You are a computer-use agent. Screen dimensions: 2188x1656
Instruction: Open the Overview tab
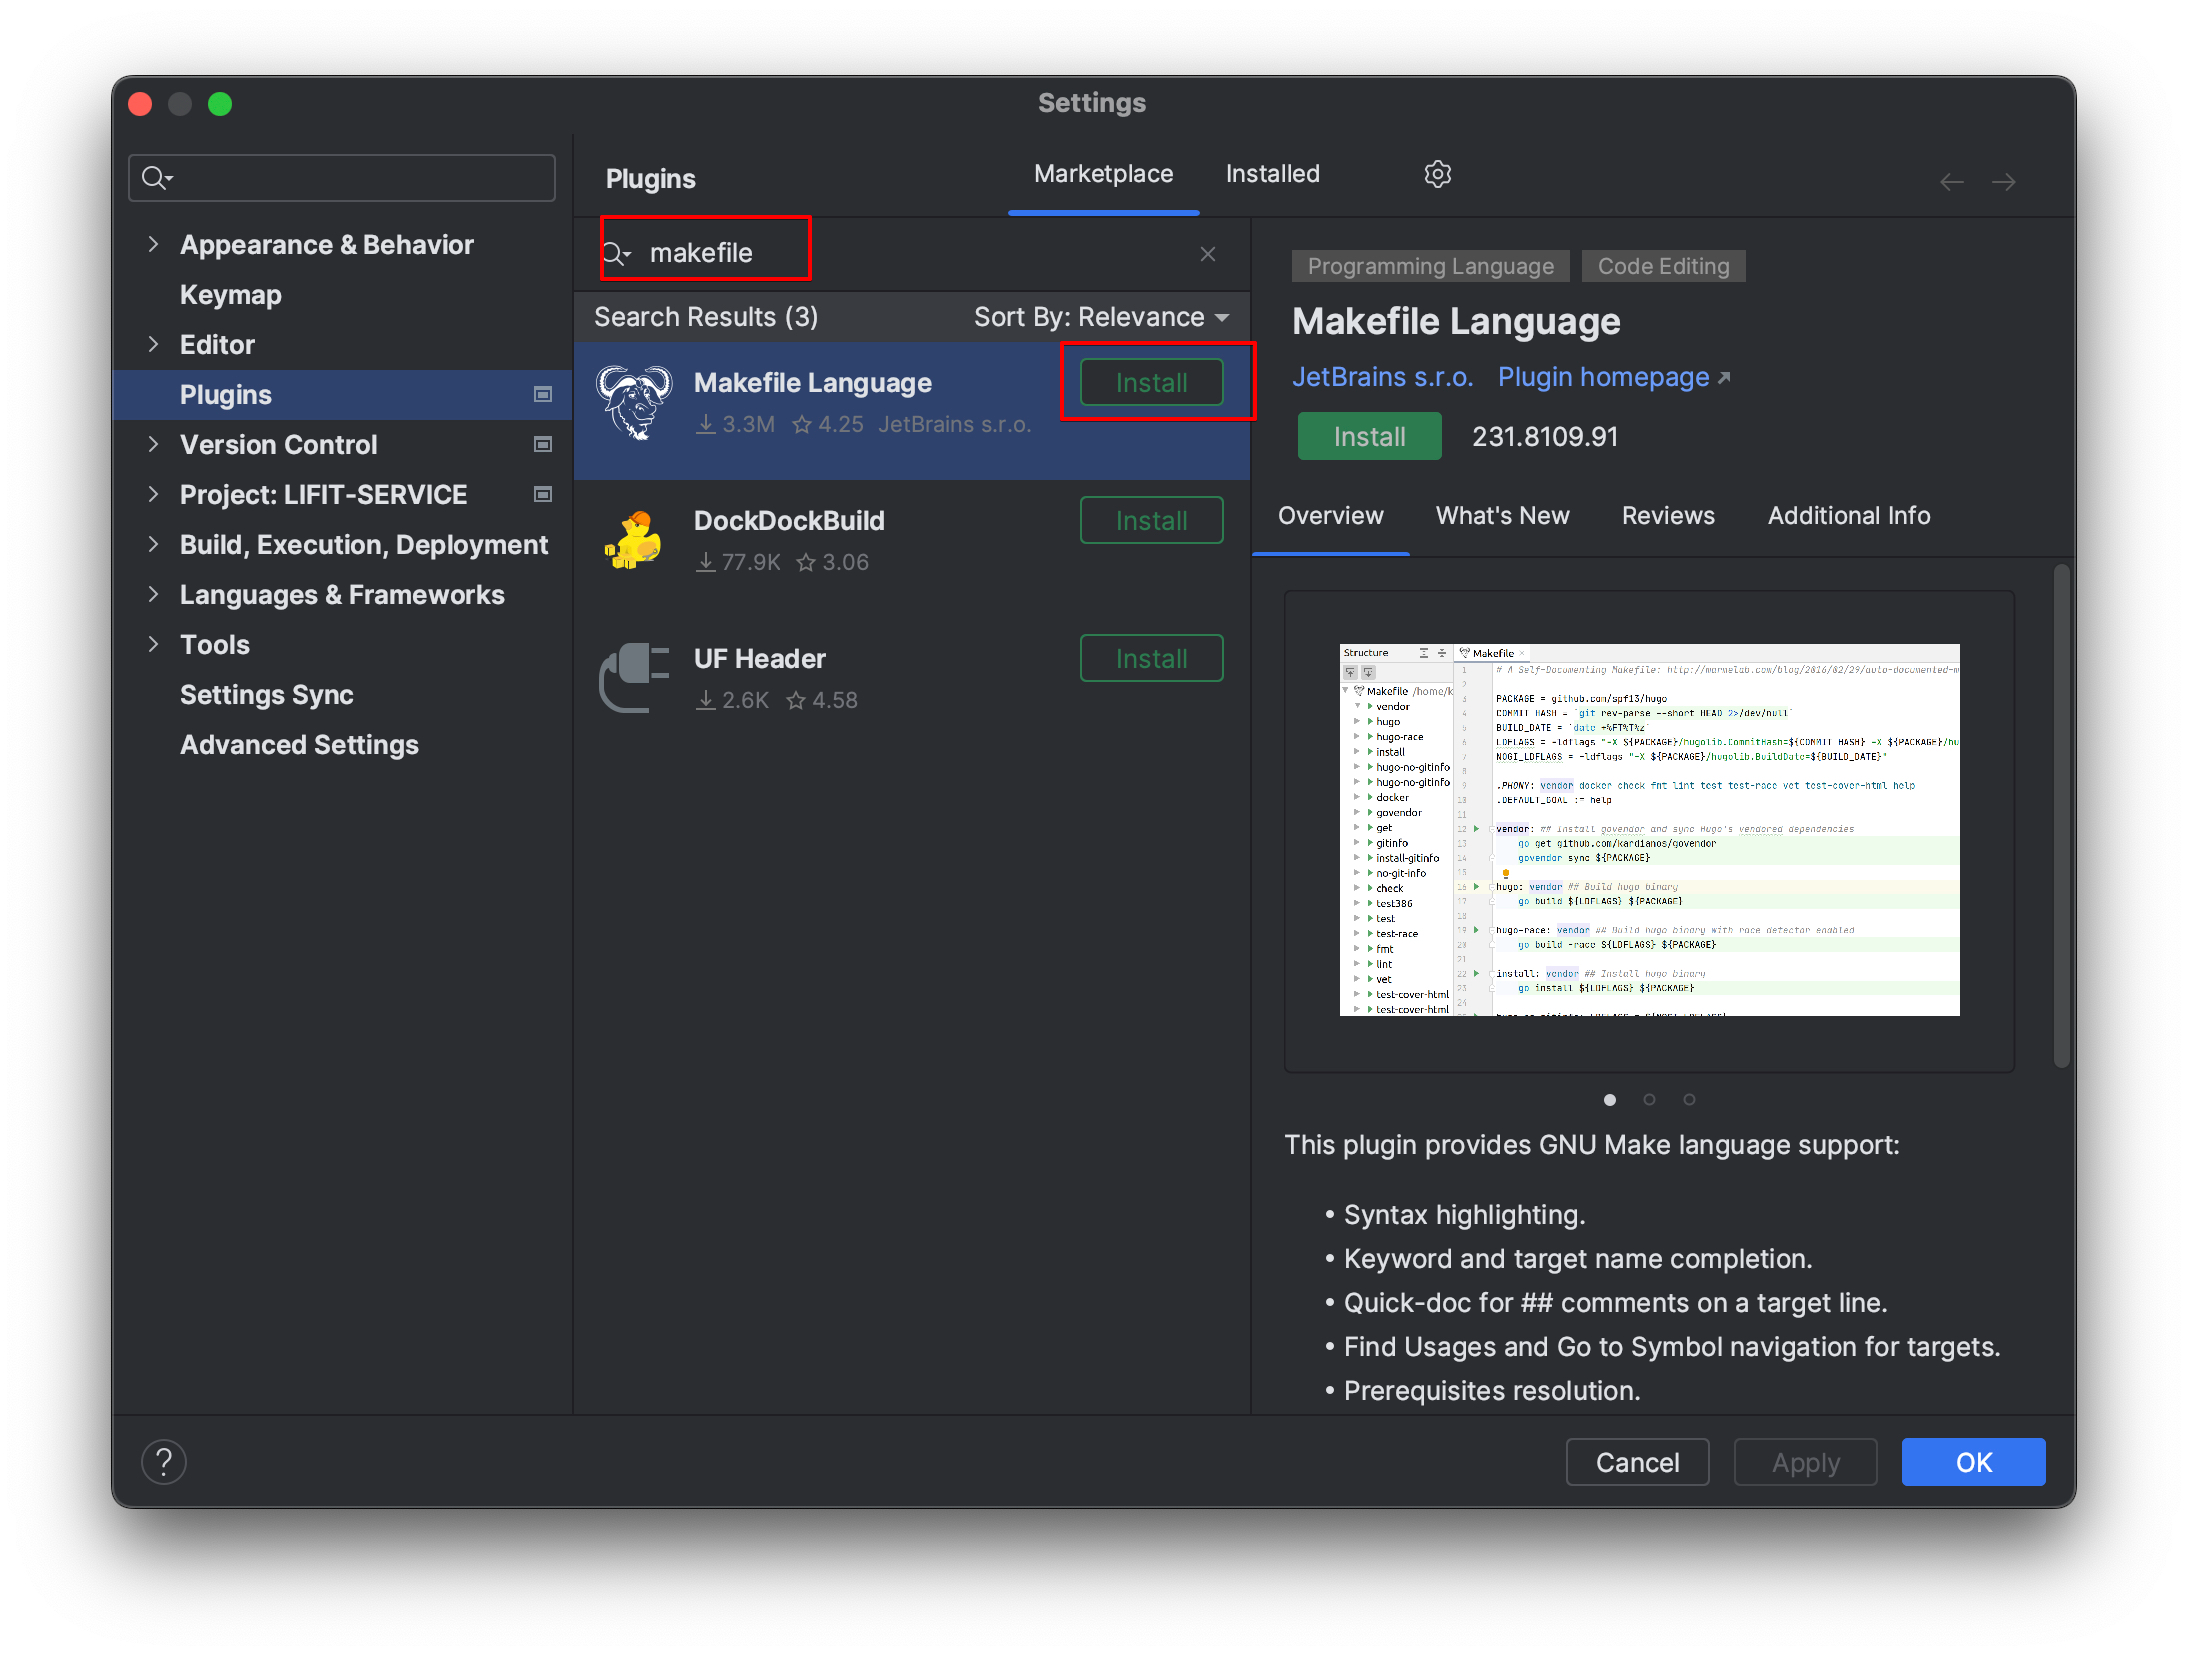tap(1330, 516)
